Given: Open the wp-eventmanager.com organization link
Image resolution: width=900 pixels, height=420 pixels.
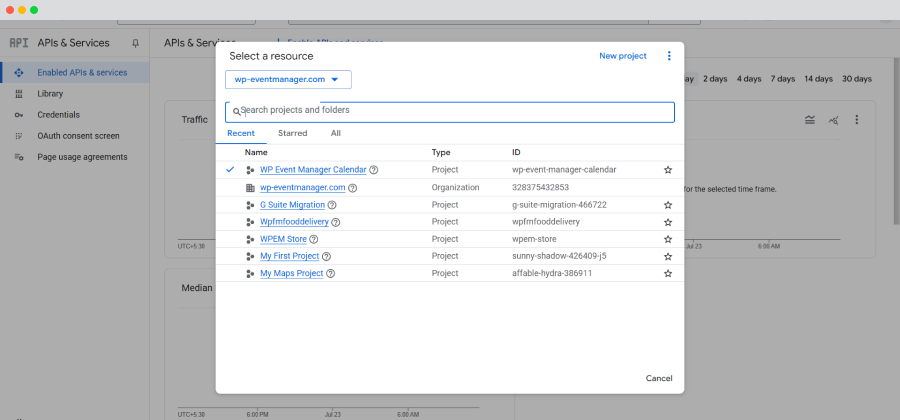Looking at the screenshot, I should pyautogui.click(x=302, y=188).
